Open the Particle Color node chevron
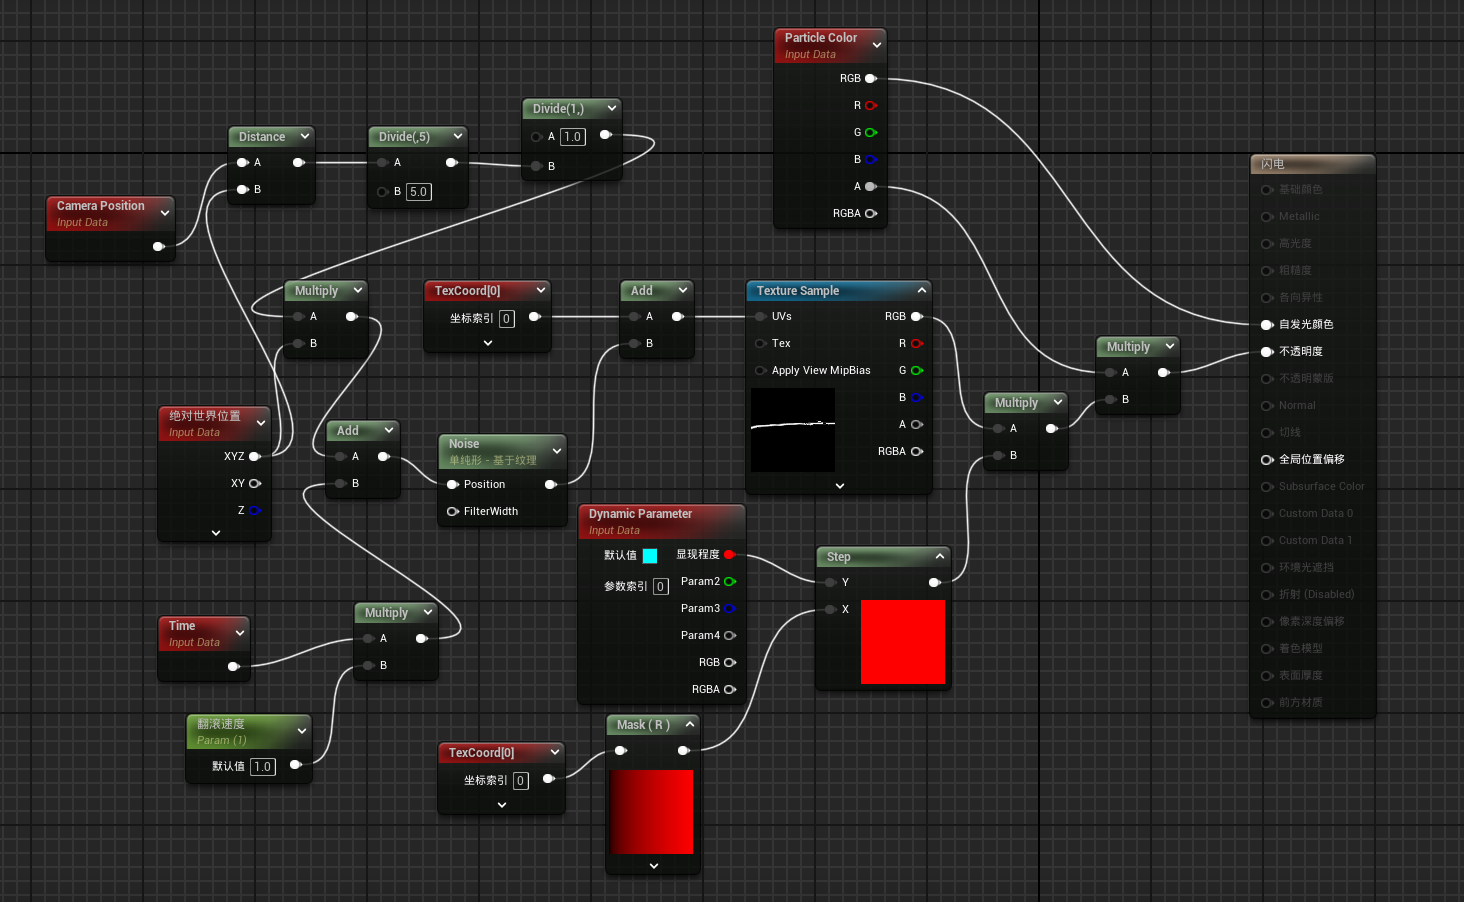Image resolution: width=1464 pixels, height=902 pixels. 877,45
